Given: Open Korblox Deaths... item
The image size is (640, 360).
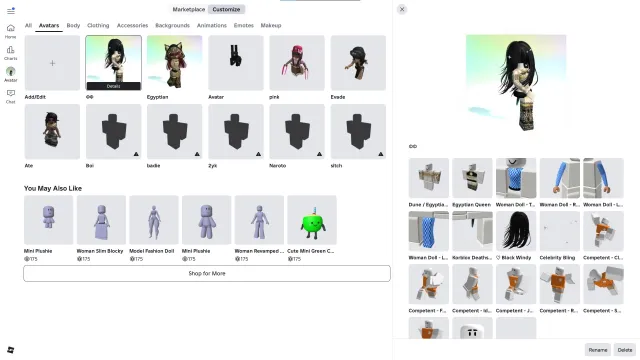Looking at the screenshot, I should [x=472, y=231].
